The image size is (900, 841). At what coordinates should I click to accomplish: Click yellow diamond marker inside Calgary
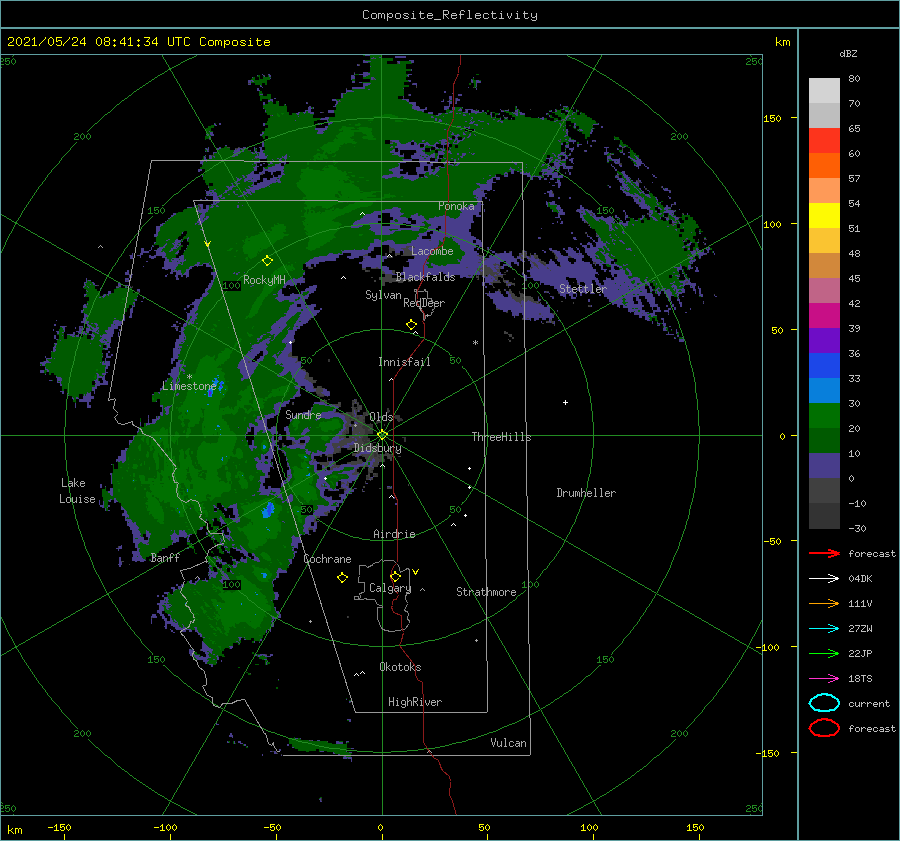(x=395, y=576)
